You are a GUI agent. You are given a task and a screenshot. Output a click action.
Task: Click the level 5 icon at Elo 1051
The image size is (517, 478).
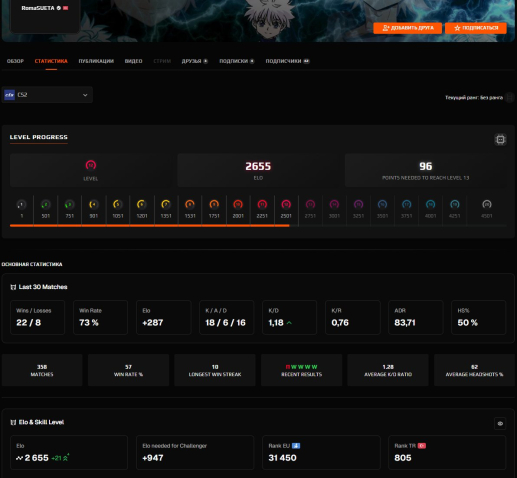click(x=118, y=204)
